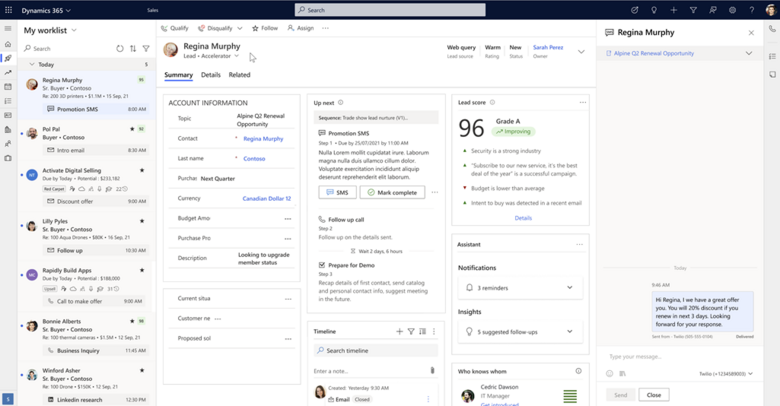Open the Sarah Perez owner link
The width and height of the screenshot is (780, 406).
548,47
